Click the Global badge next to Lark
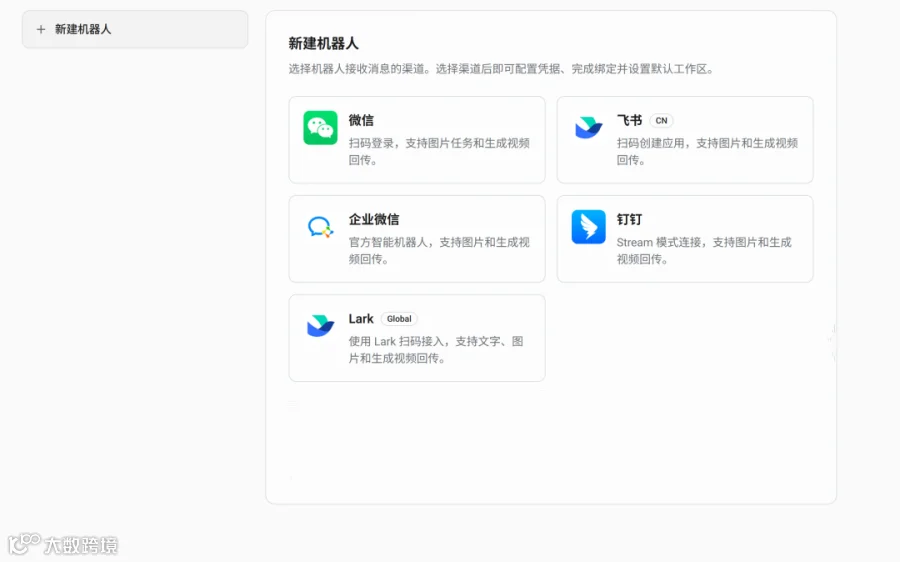Image resolution: width=900 pixels, height=562 pixels. (x=399, y=319)
